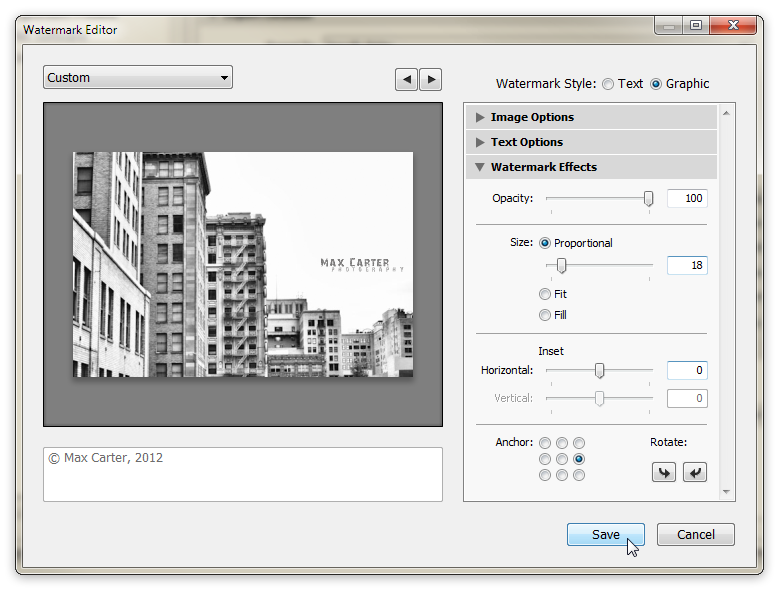Click scroll up arrow in effects panel
Image resolution: width=779 pixels, height=590 pixels.
726,113
